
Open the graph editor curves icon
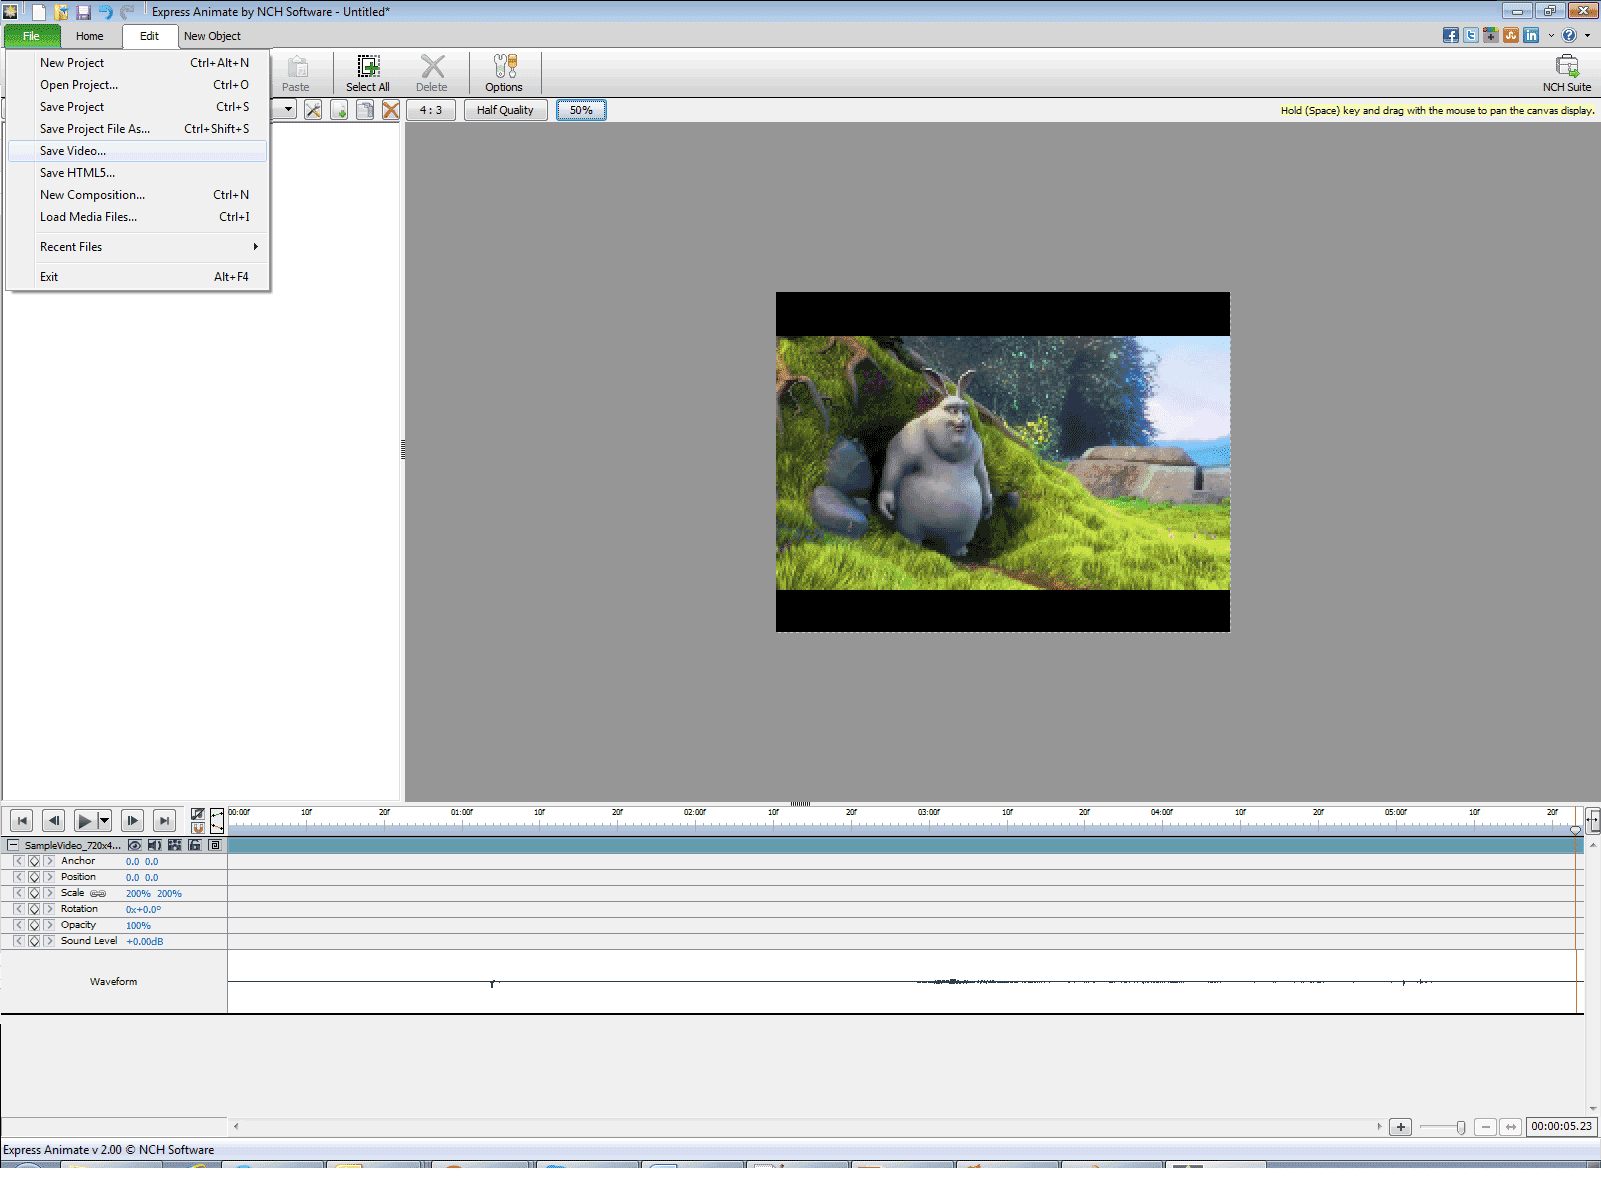point(217,822)
